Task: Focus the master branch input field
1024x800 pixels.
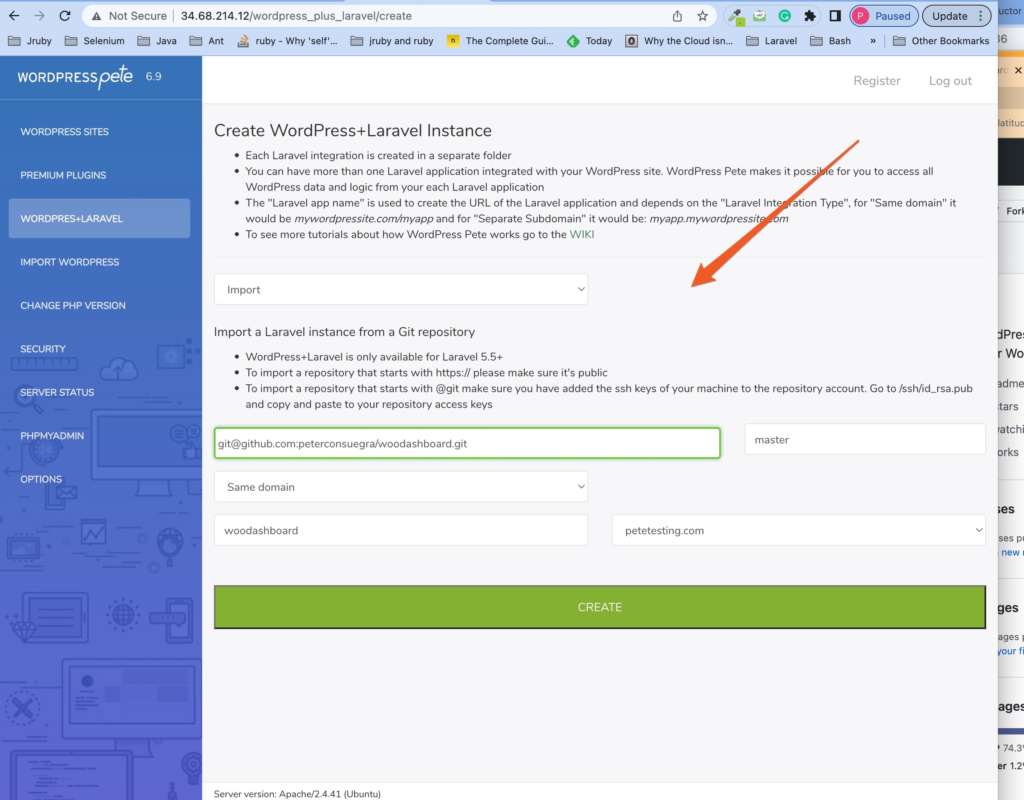Action: (865, 439)
